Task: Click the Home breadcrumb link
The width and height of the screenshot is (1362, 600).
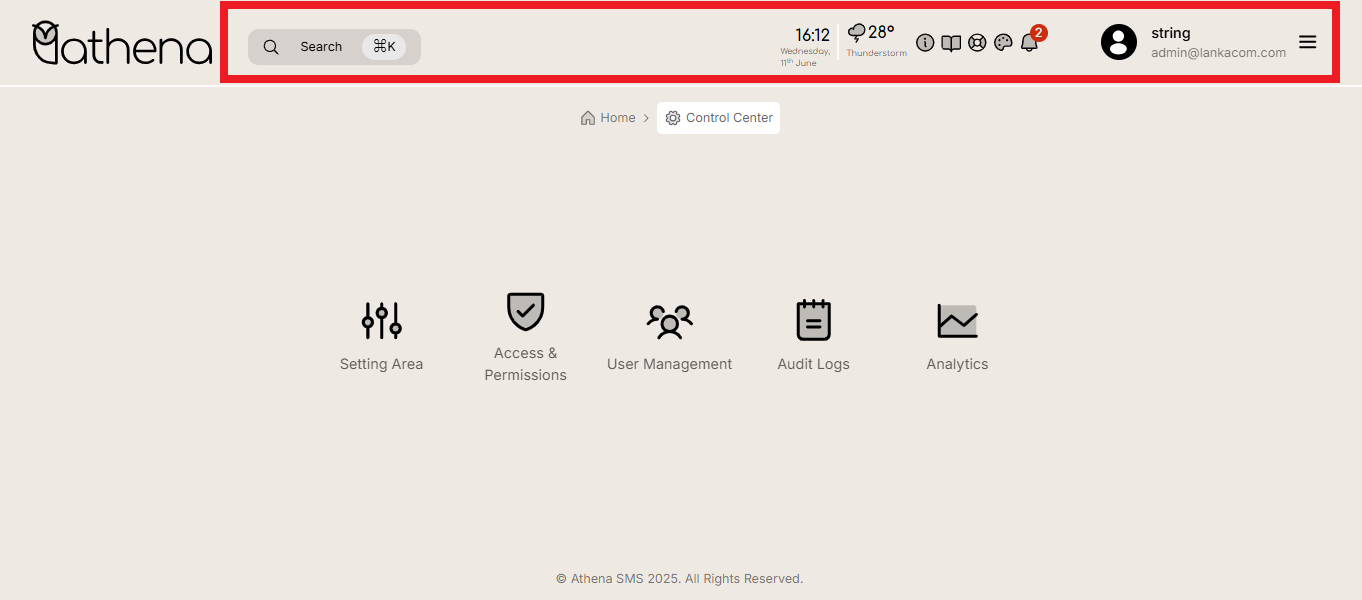Action: 608,118
